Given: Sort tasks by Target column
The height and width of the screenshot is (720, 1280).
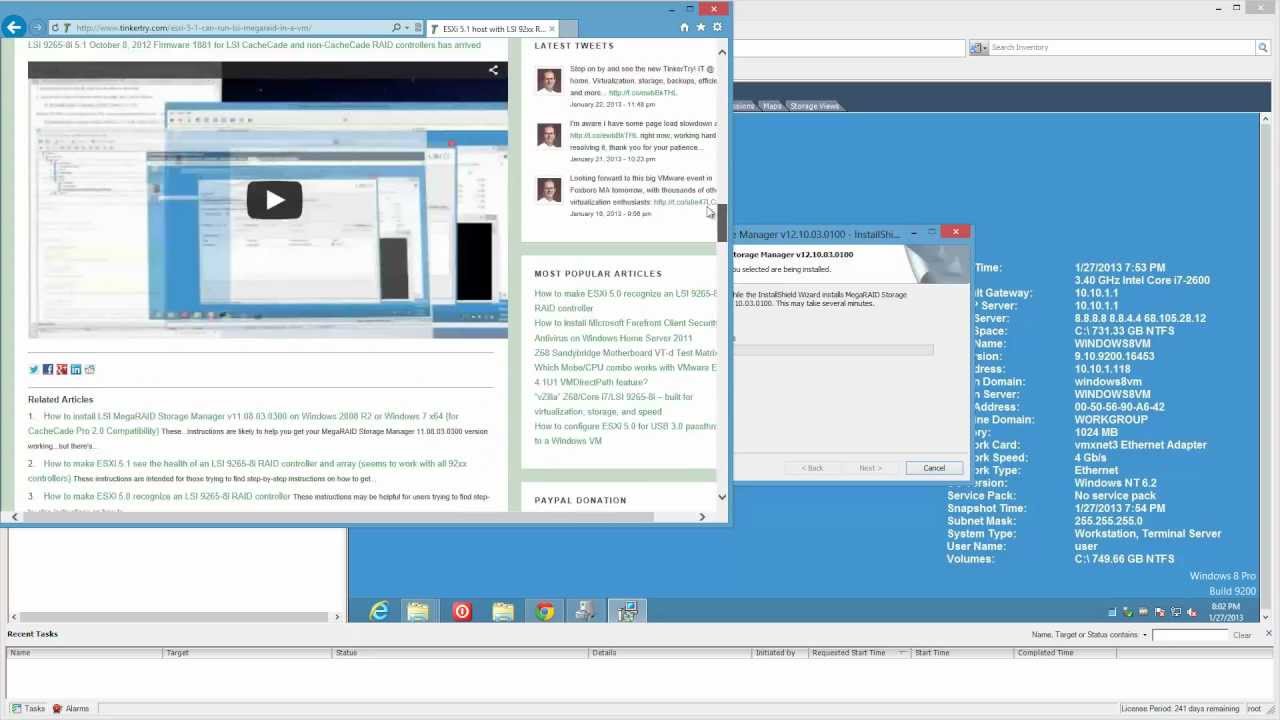Looking at the screenshot, I should (247, 653).
